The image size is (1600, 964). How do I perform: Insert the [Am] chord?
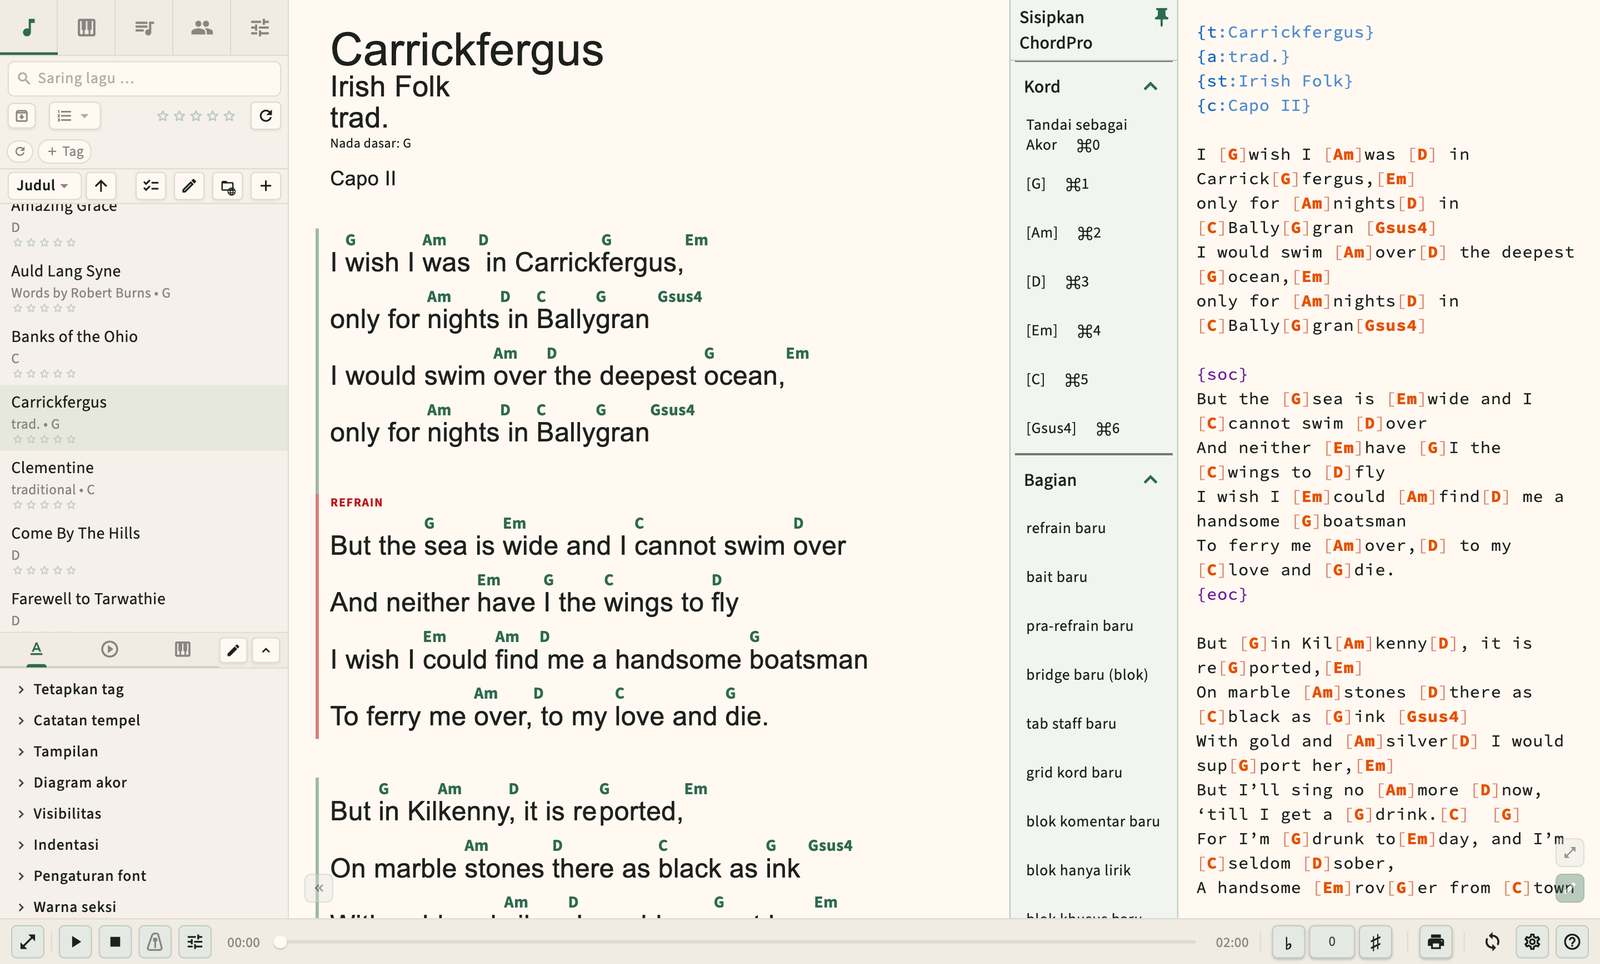coord(1092,233)
